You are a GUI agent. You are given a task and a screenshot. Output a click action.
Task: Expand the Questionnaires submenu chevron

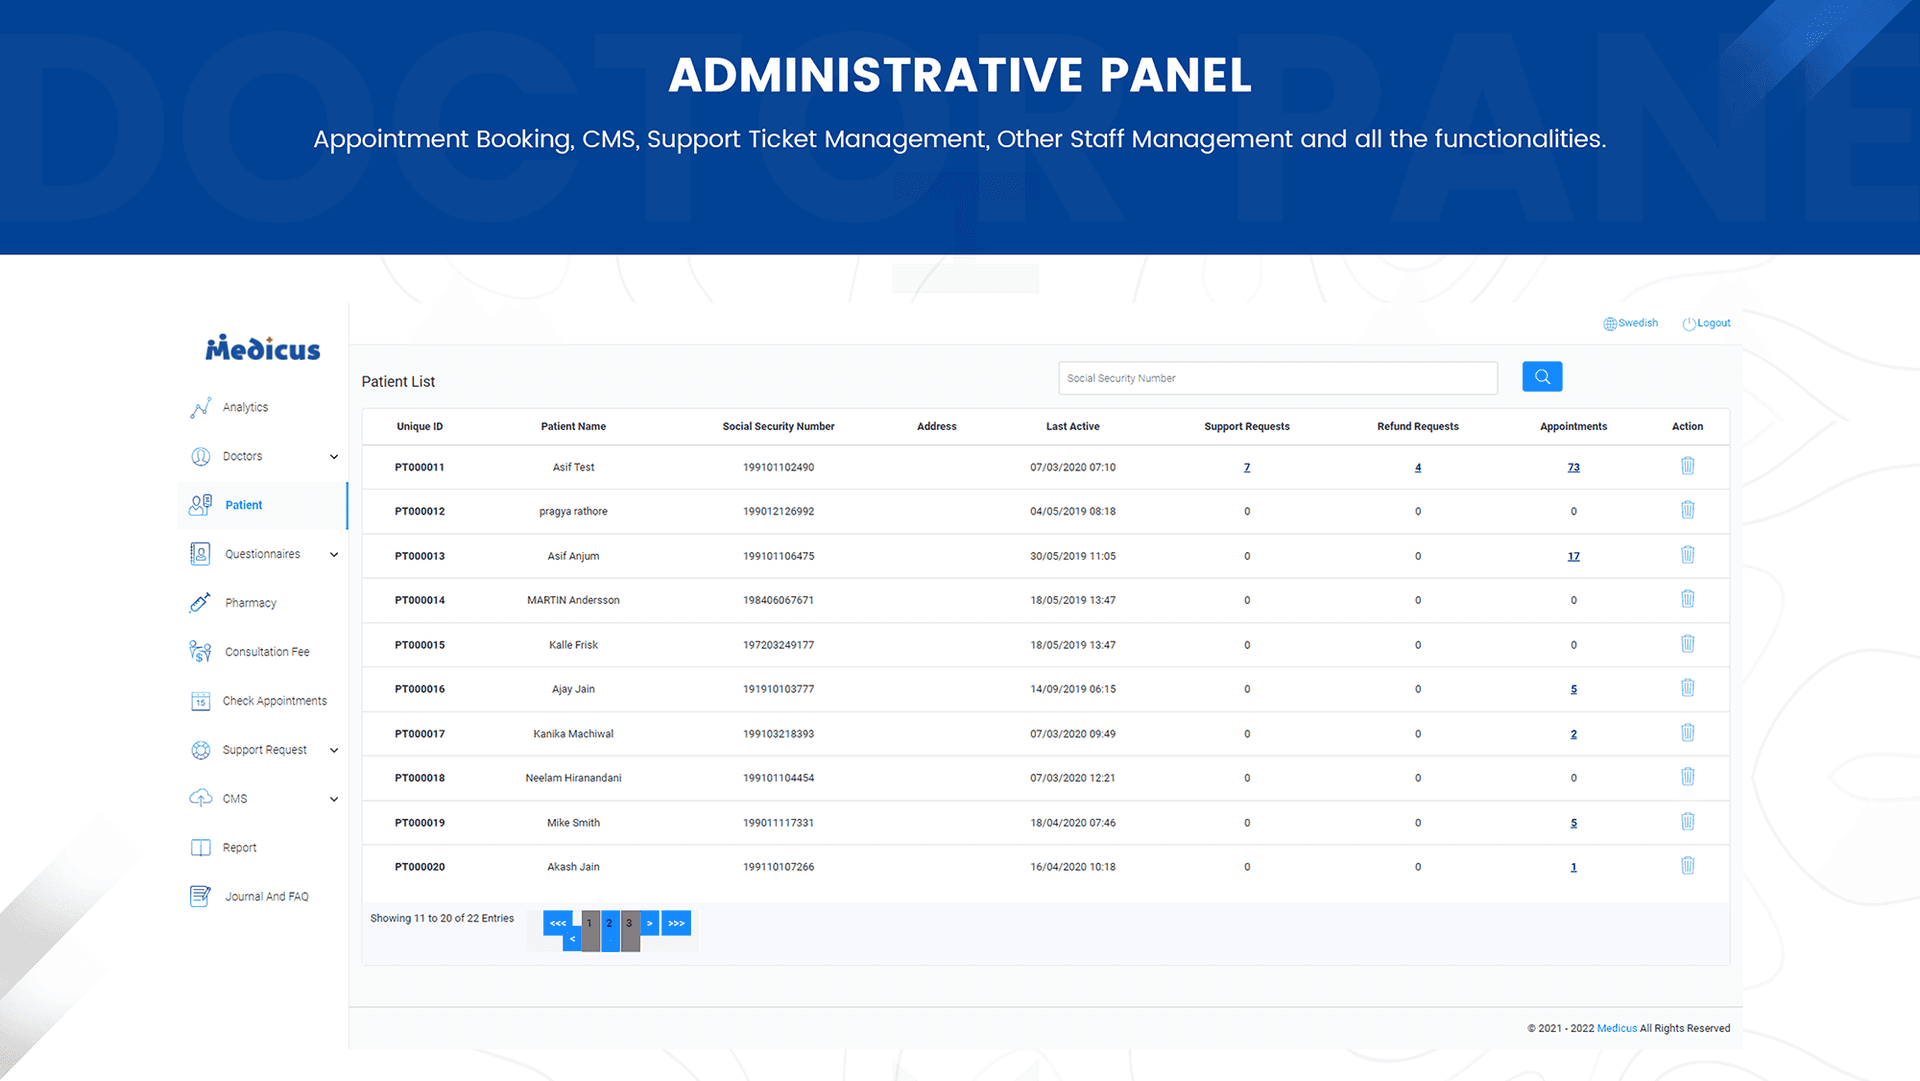334,555
